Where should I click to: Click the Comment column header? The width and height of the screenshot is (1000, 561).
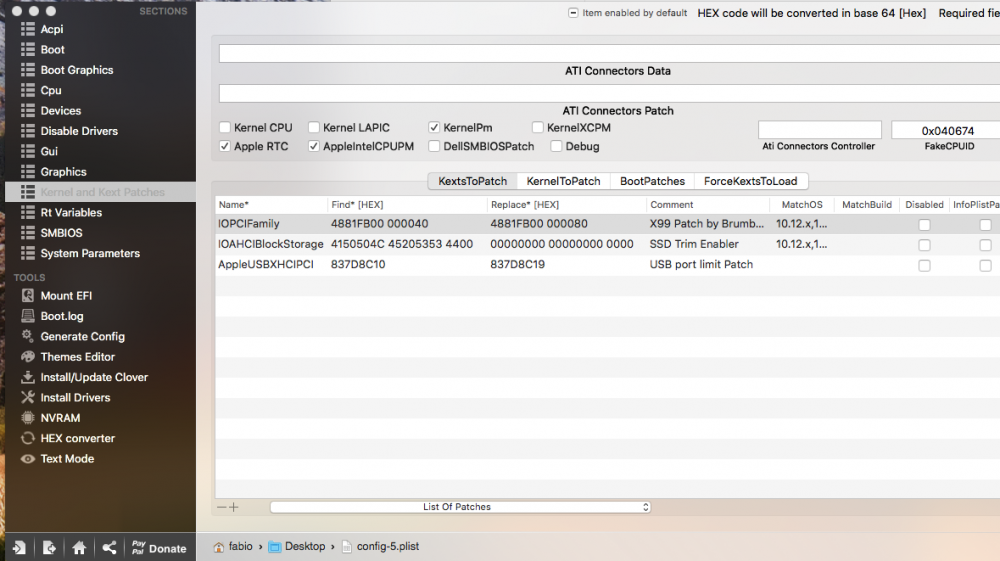click(x=707, y=205)
